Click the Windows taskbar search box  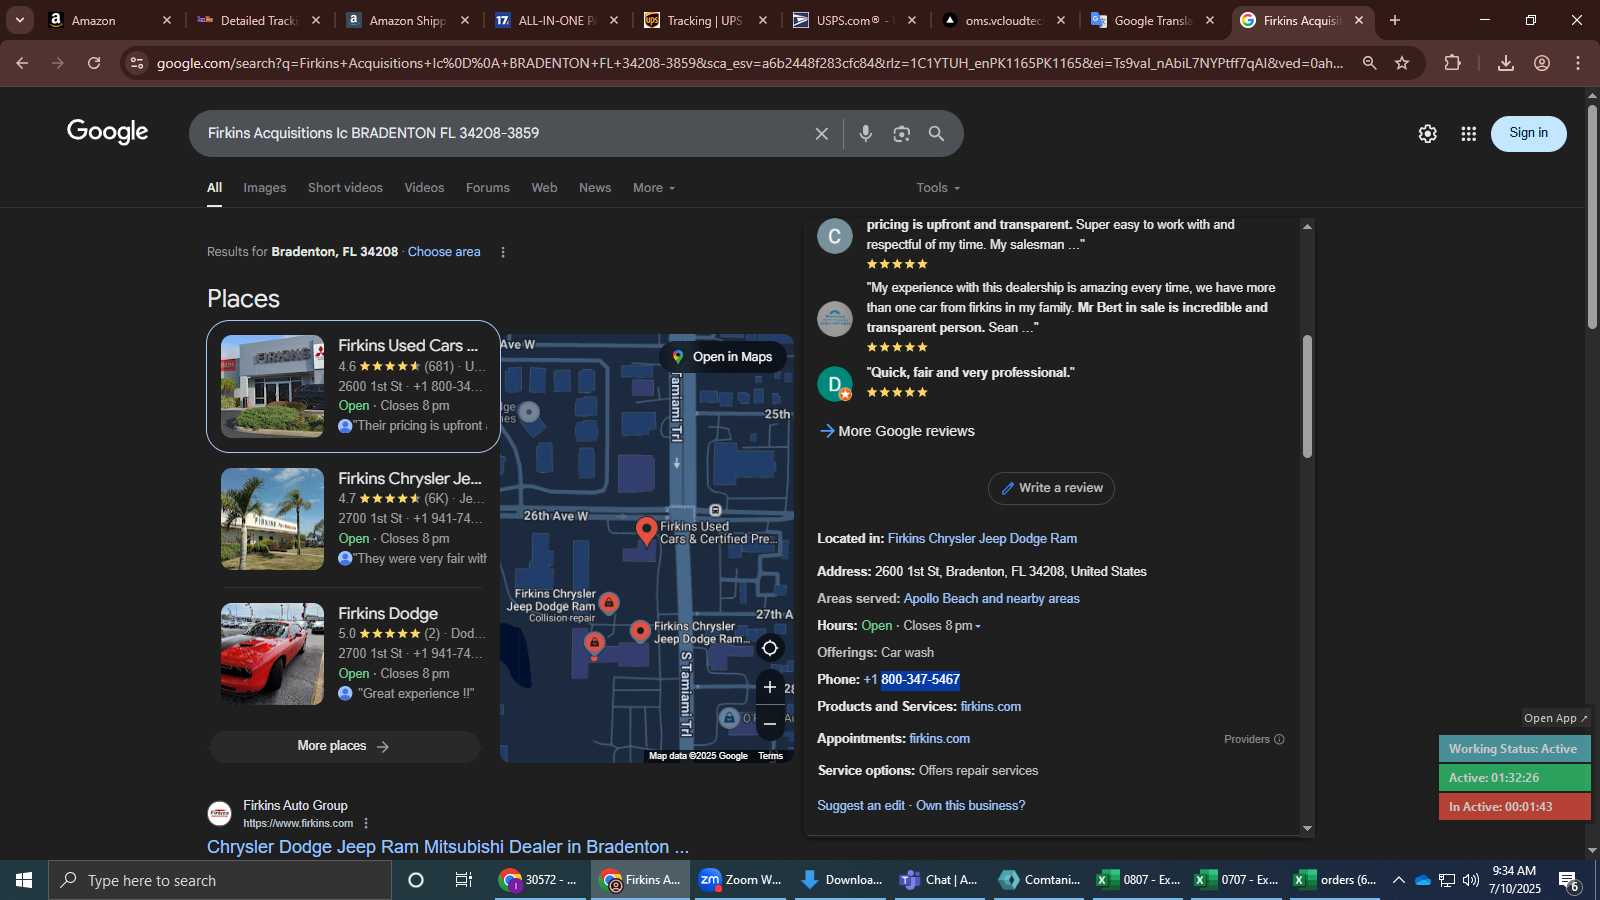220,880
